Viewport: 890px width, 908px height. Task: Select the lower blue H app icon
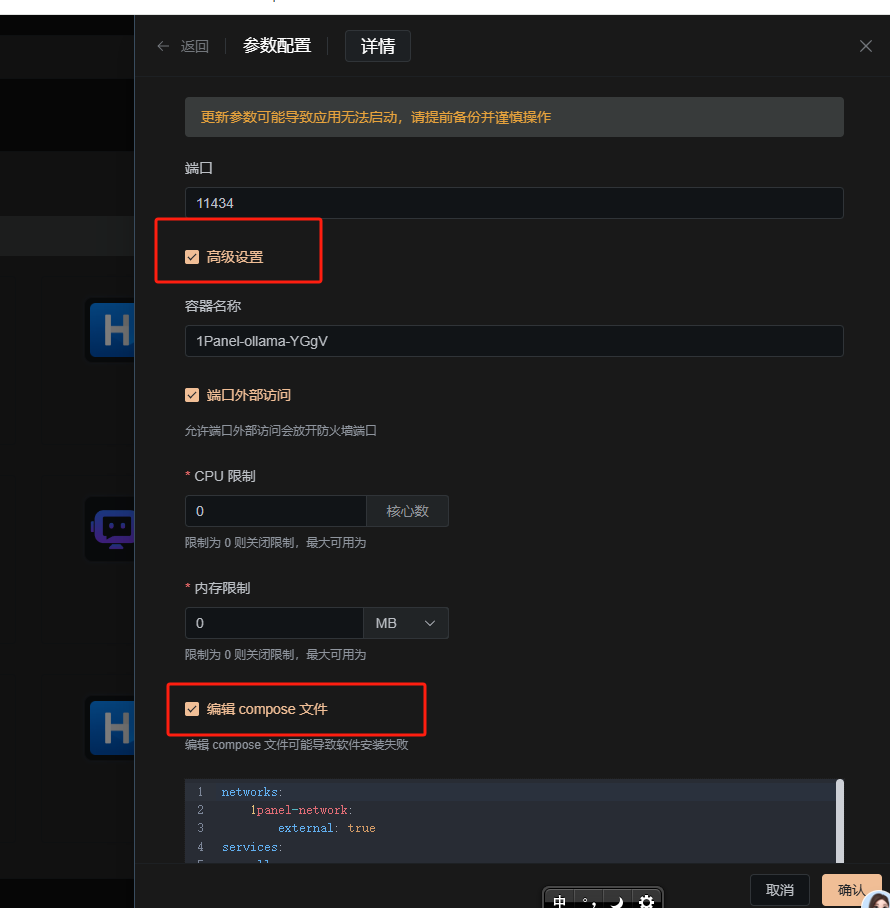[x=113, y=727]
